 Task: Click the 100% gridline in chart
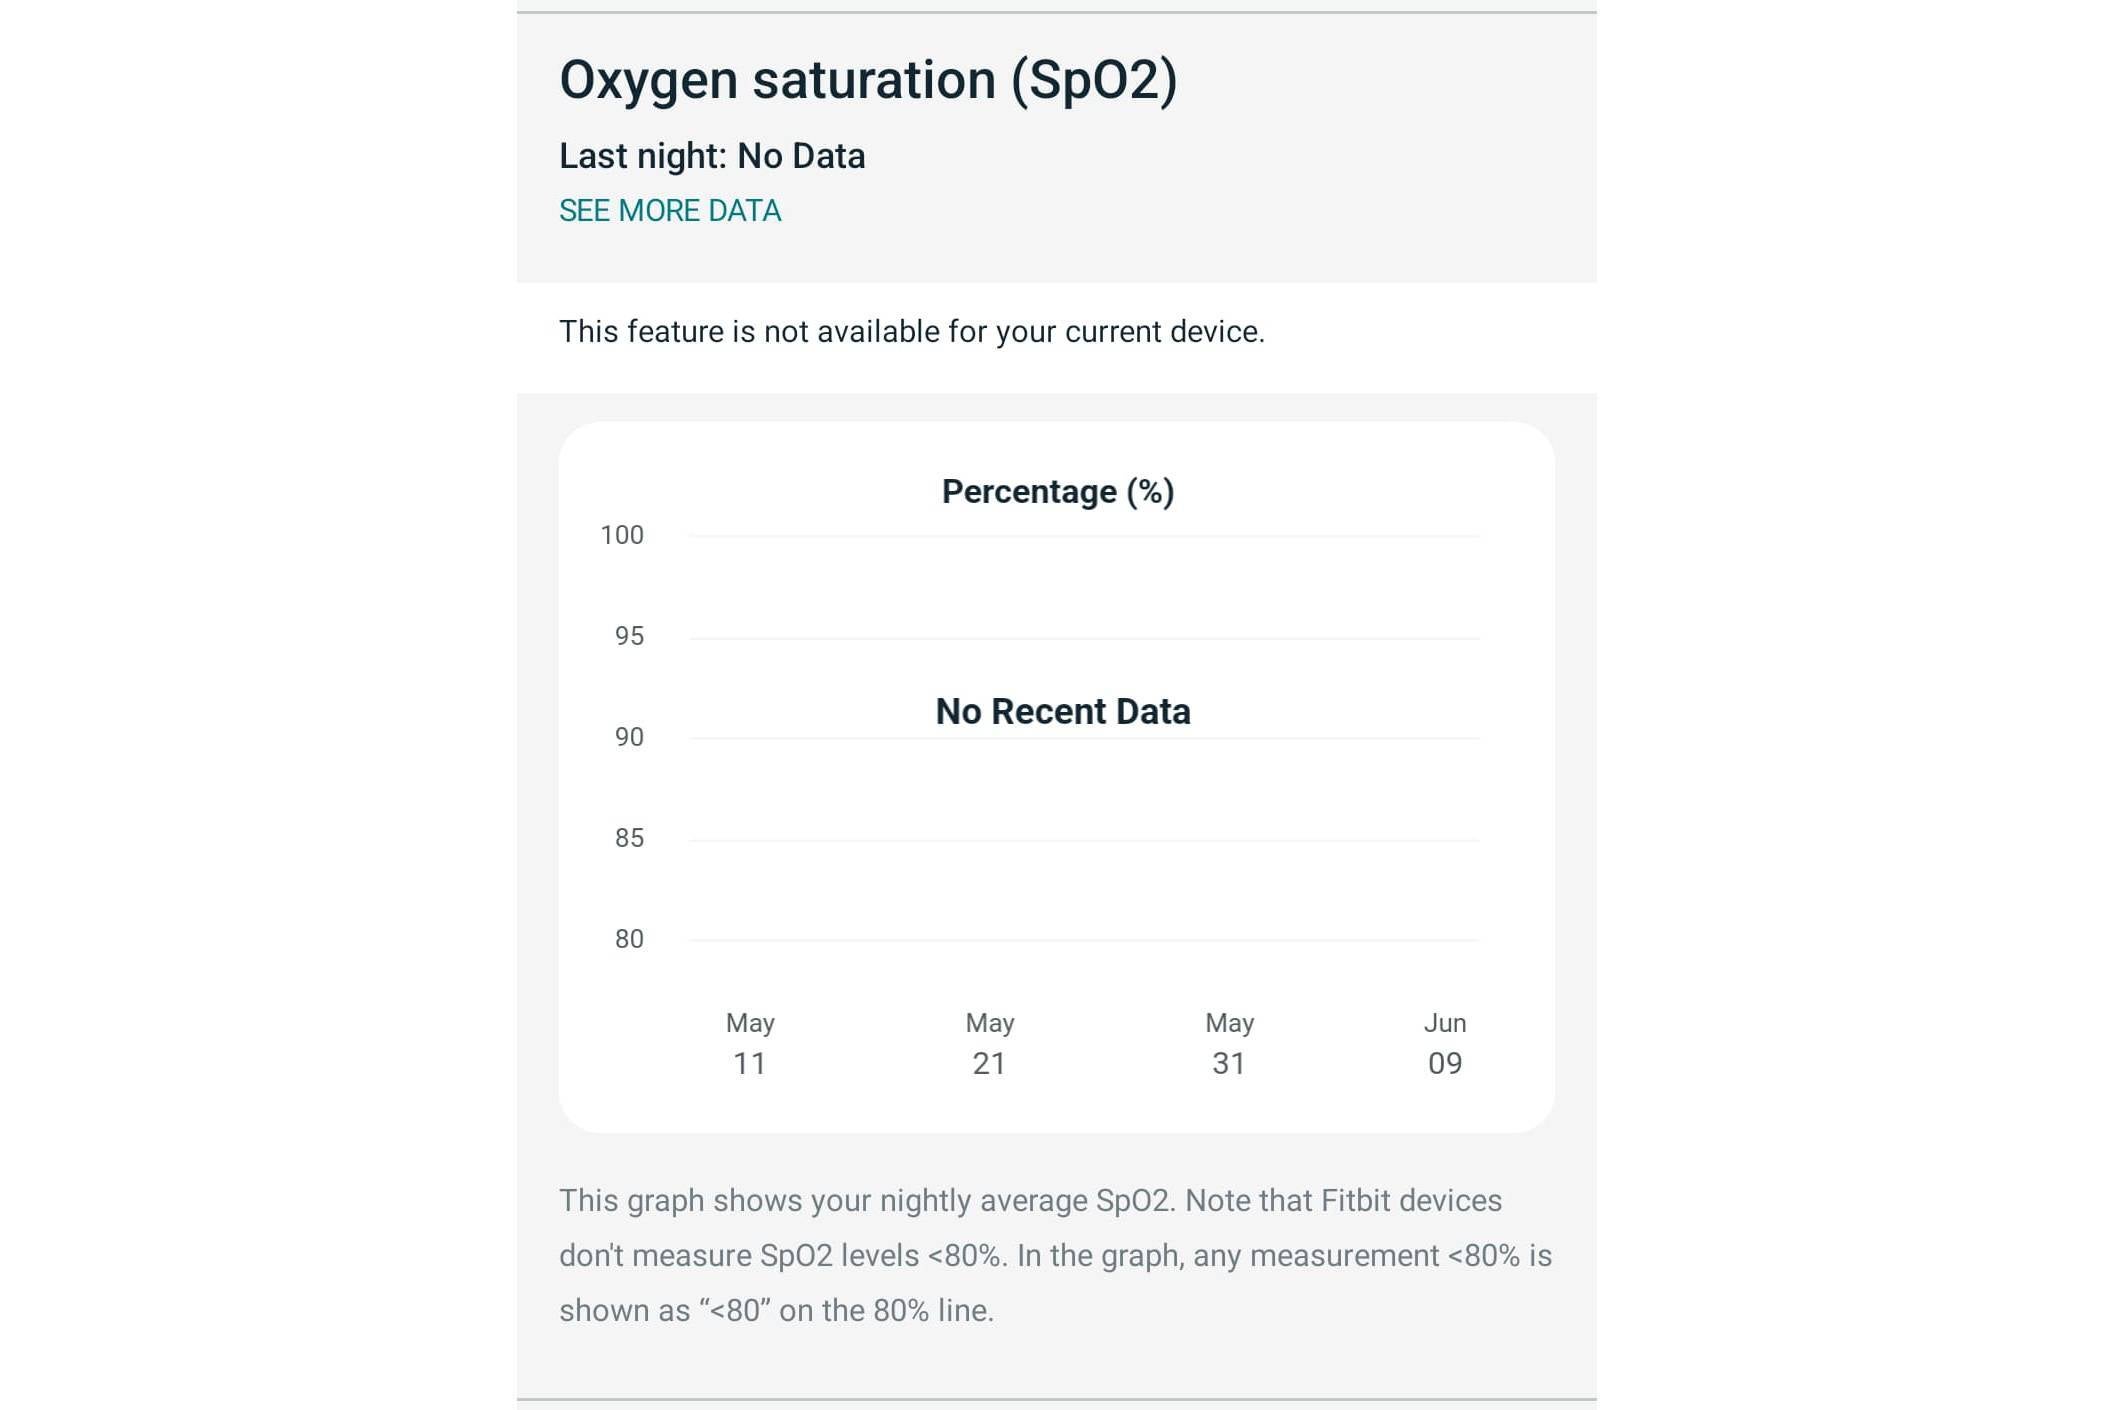point(1084,537)
